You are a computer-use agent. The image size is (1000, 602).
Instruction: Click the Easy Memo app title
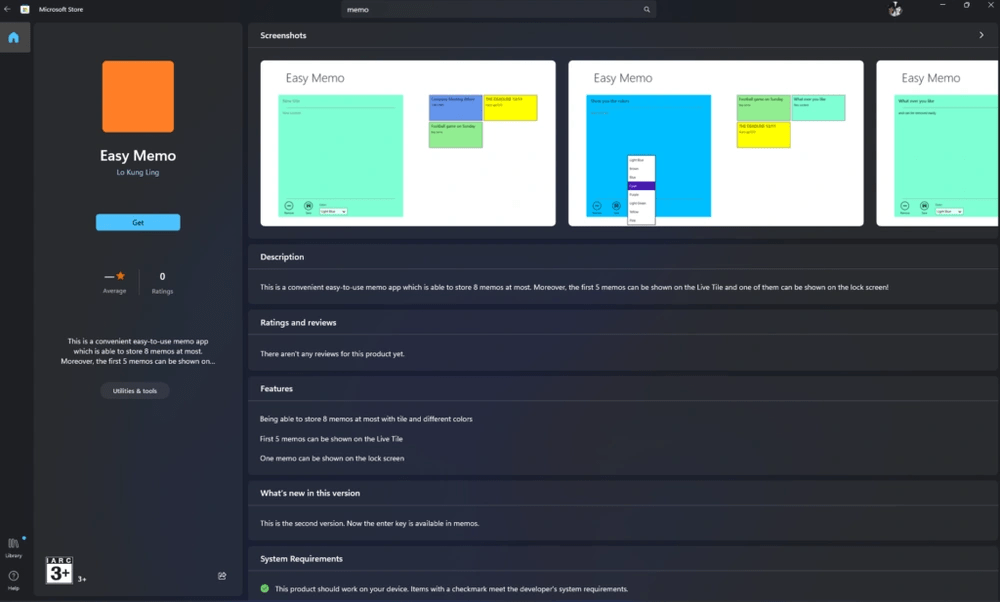pos(138,156)
